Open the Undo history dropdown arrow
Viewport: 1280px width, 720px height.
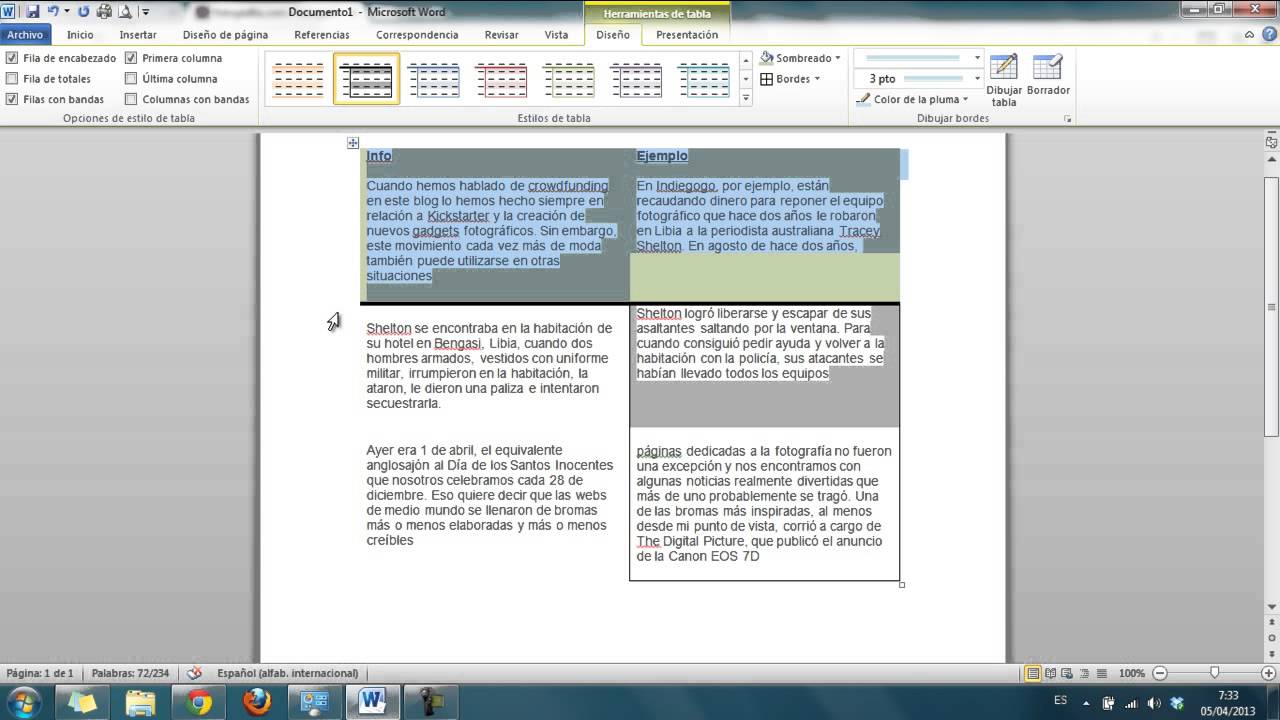(x=67, y=12)
